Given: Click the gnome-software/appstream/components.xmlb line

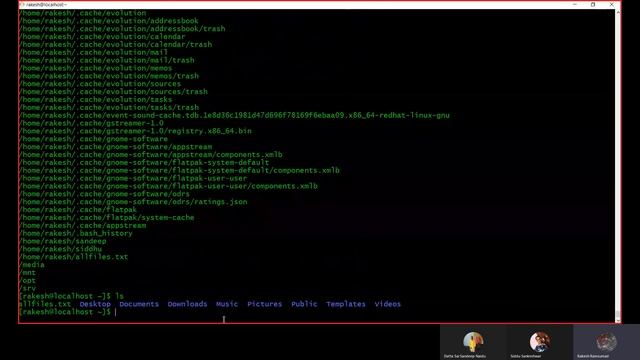Looking at the screenshot, I should [x=151, y=155].
